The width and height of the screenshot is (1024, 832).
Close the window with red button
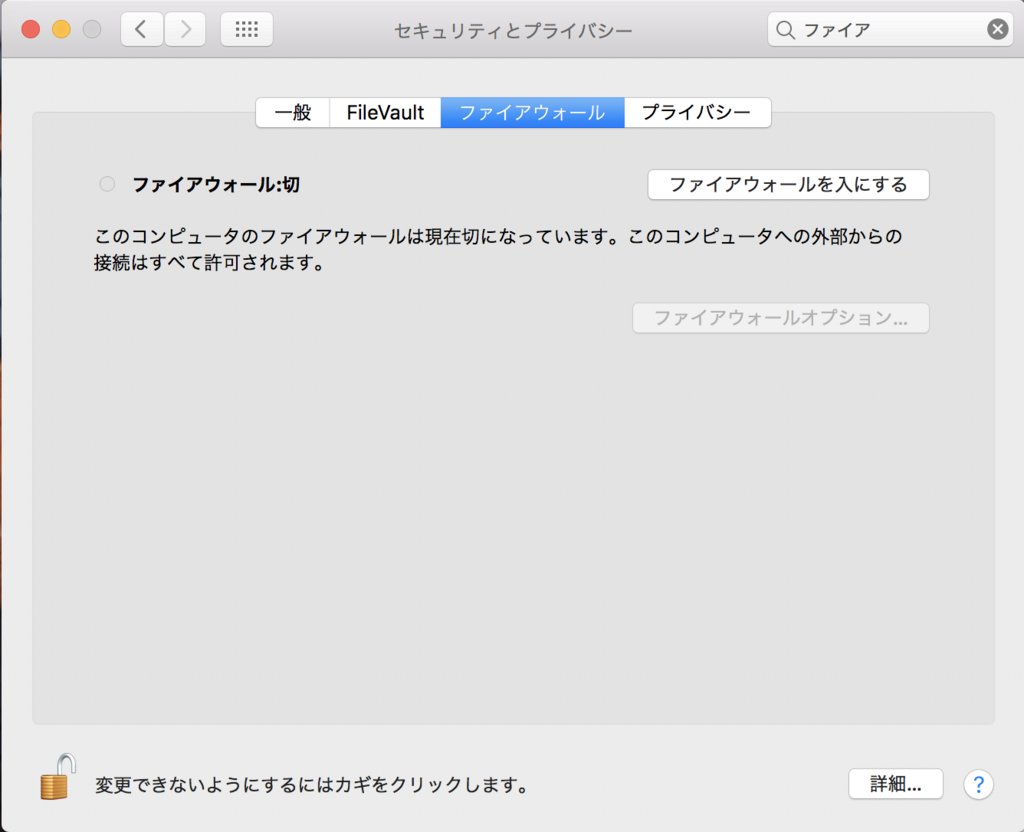31,29
